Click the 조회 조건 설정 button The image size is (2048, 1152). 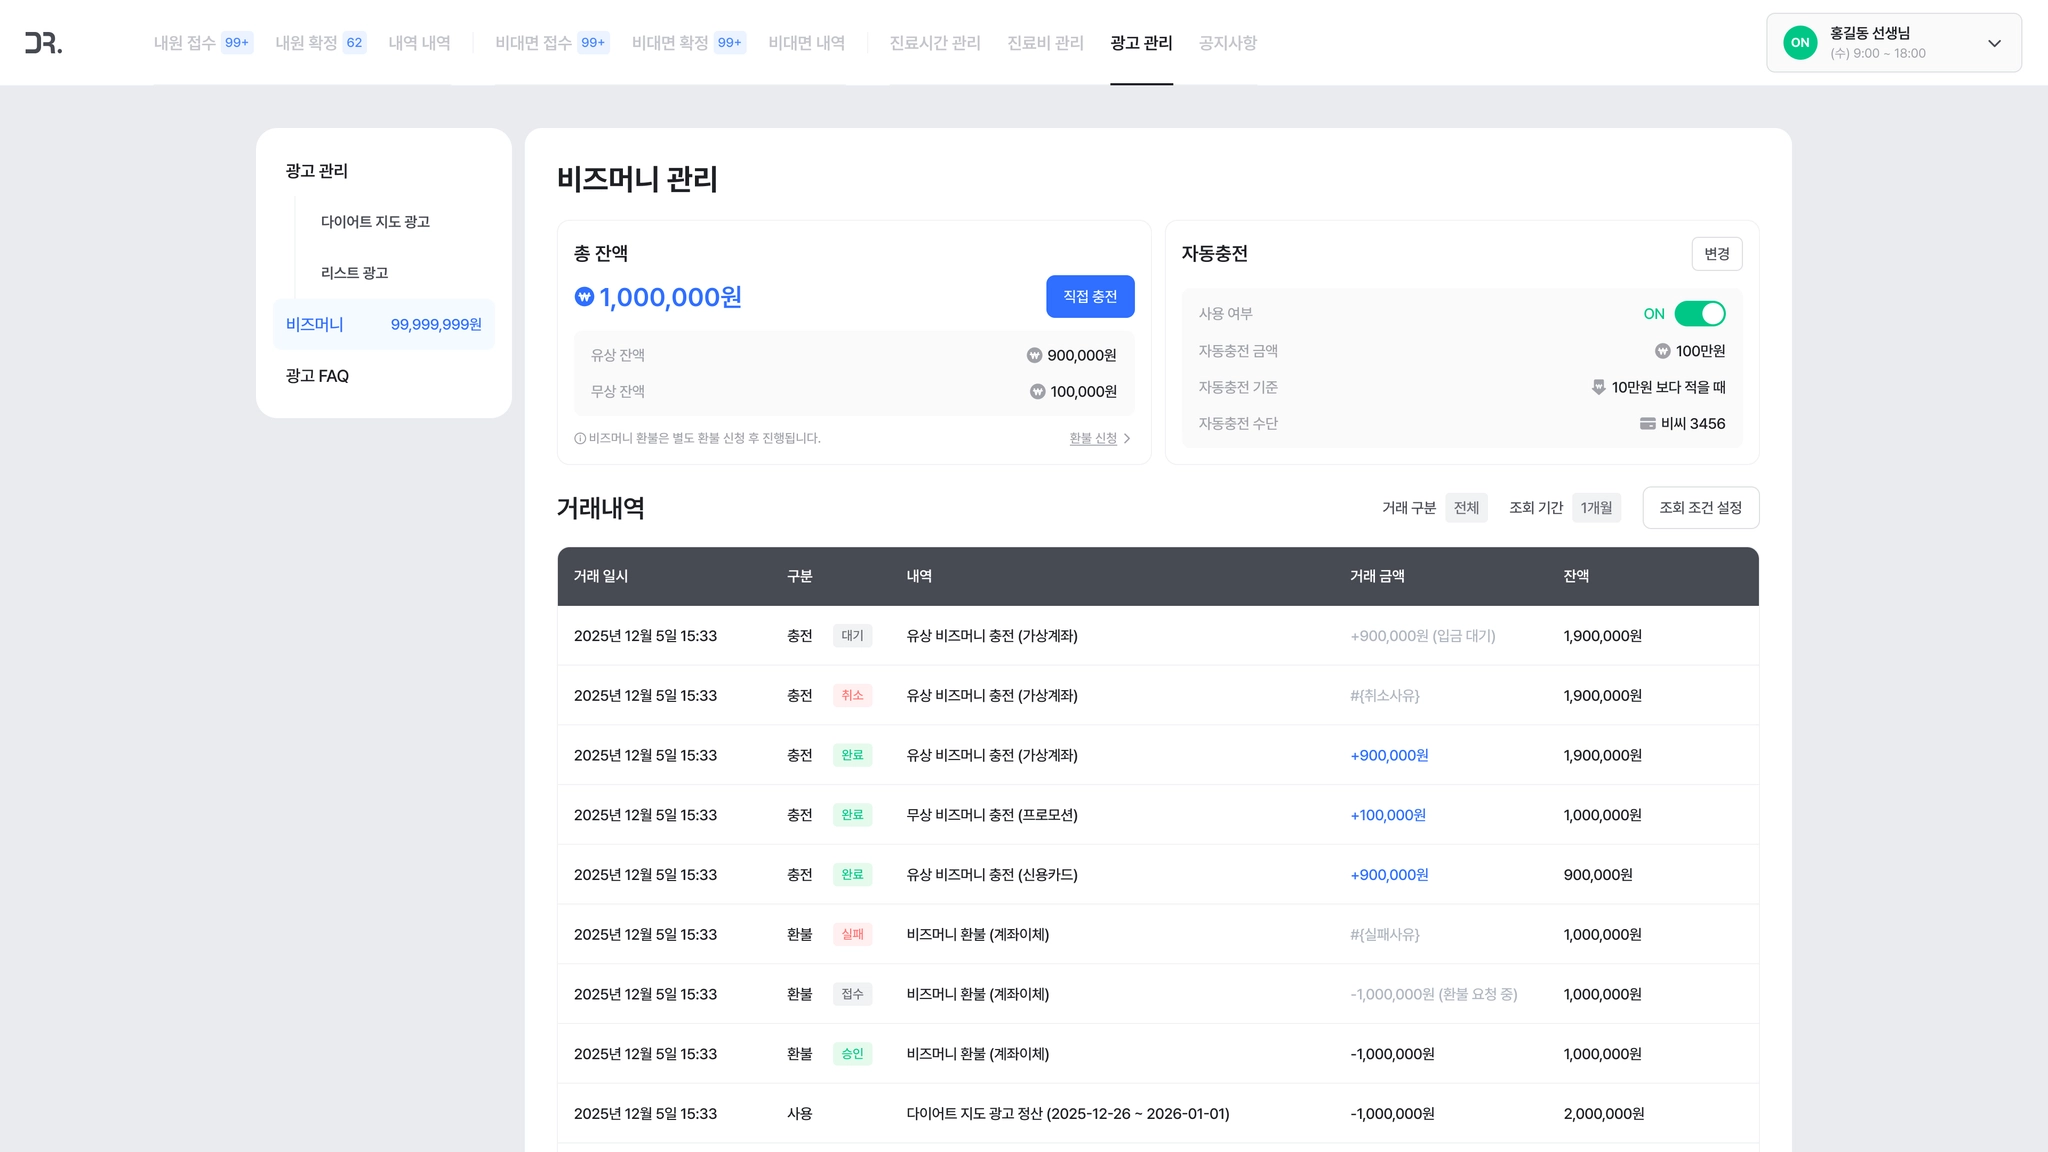click(x=1700, y=508)
